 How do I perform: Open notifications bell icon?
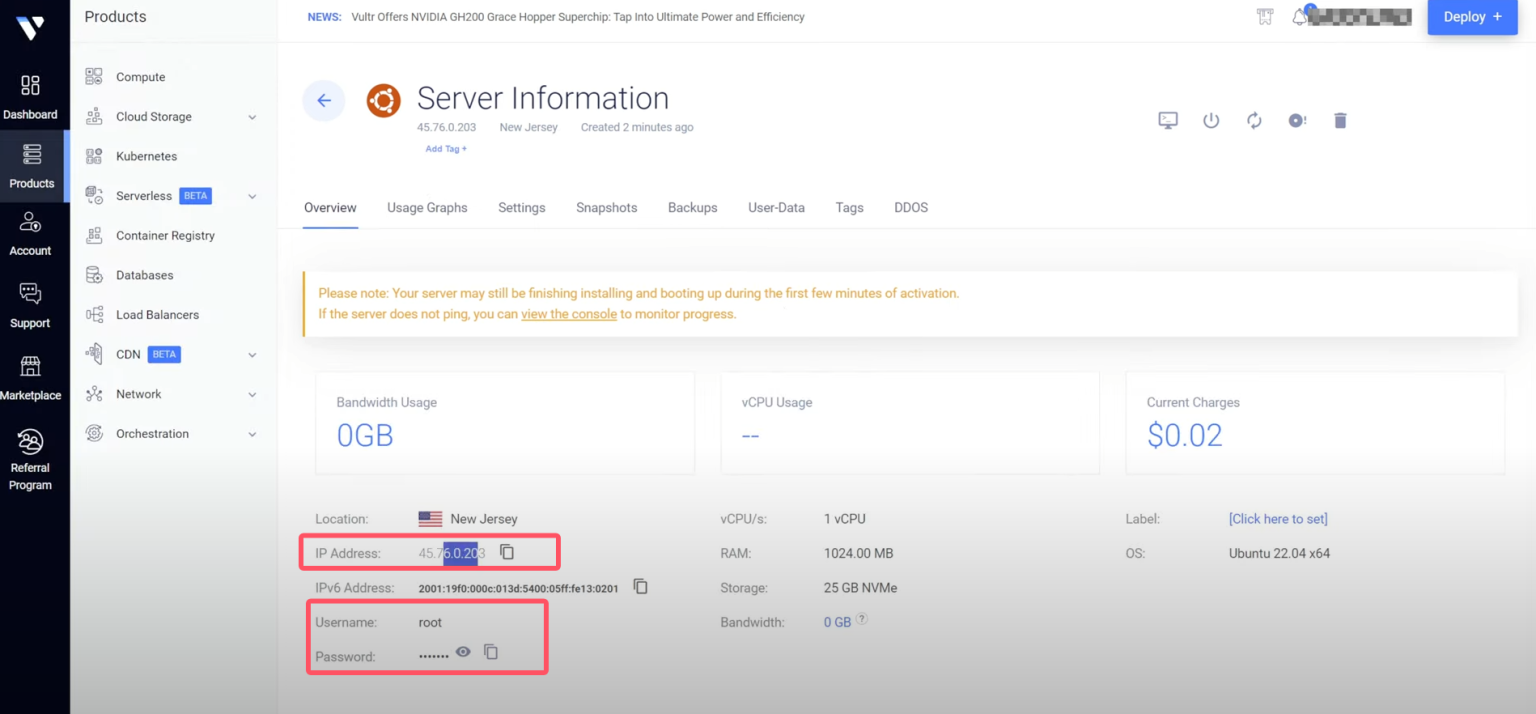coord(1300,17)
